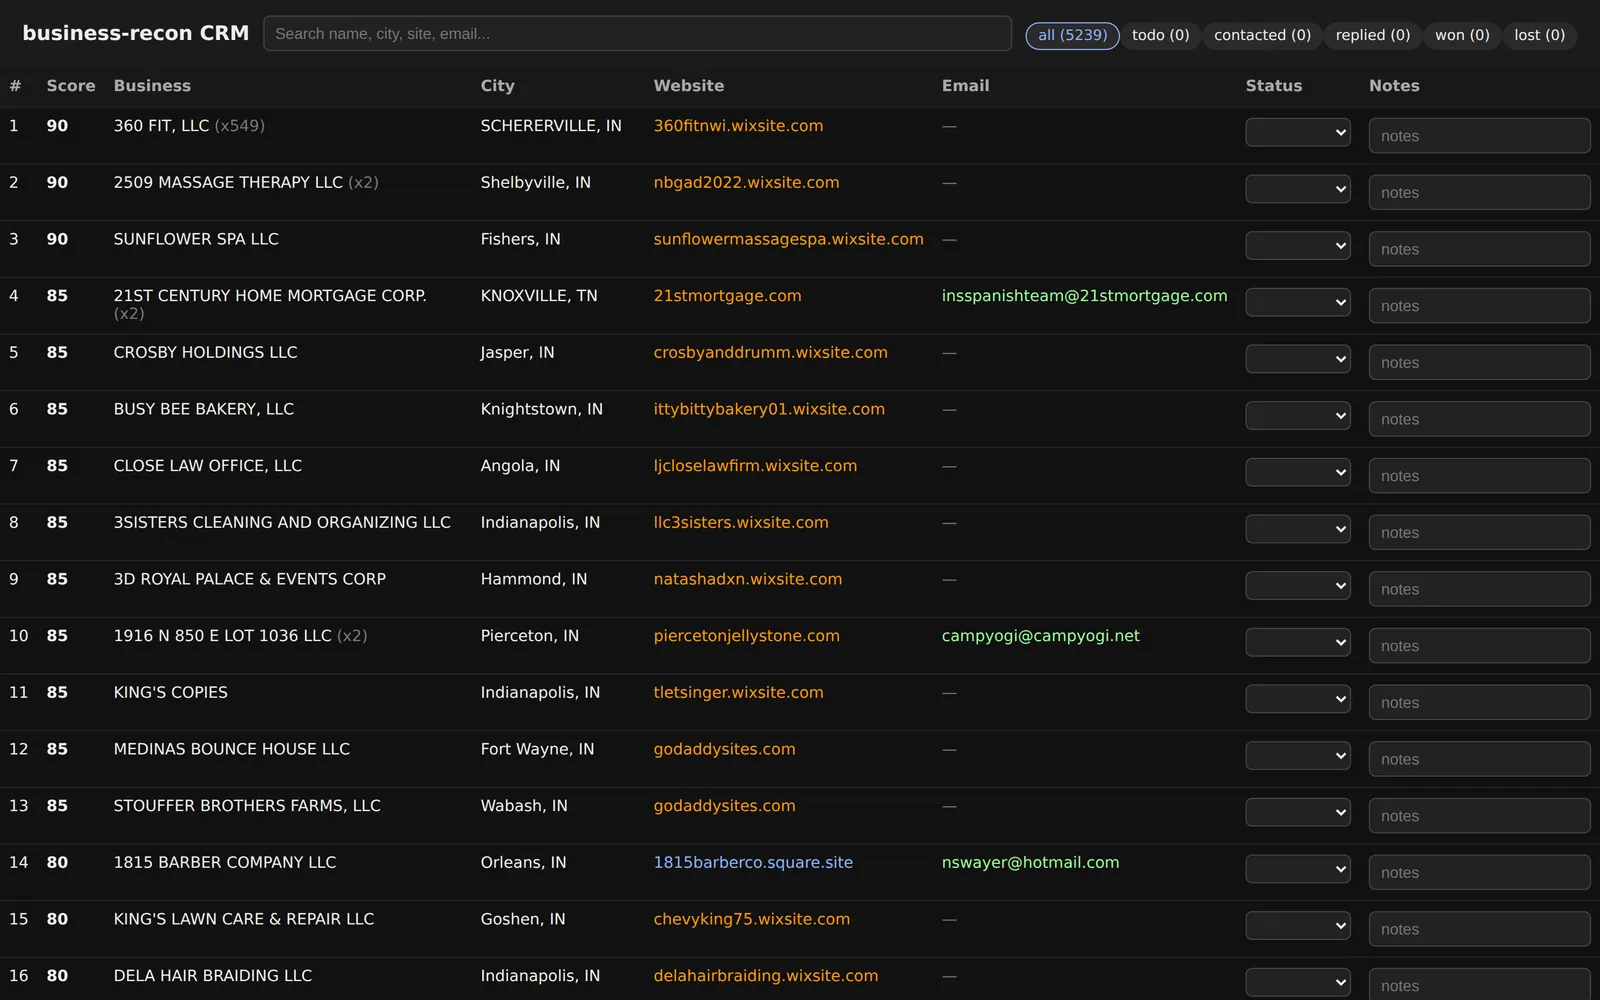Open the 21stmortgage.com website link
1600x1000 pixels.
(x=727, y=296)
